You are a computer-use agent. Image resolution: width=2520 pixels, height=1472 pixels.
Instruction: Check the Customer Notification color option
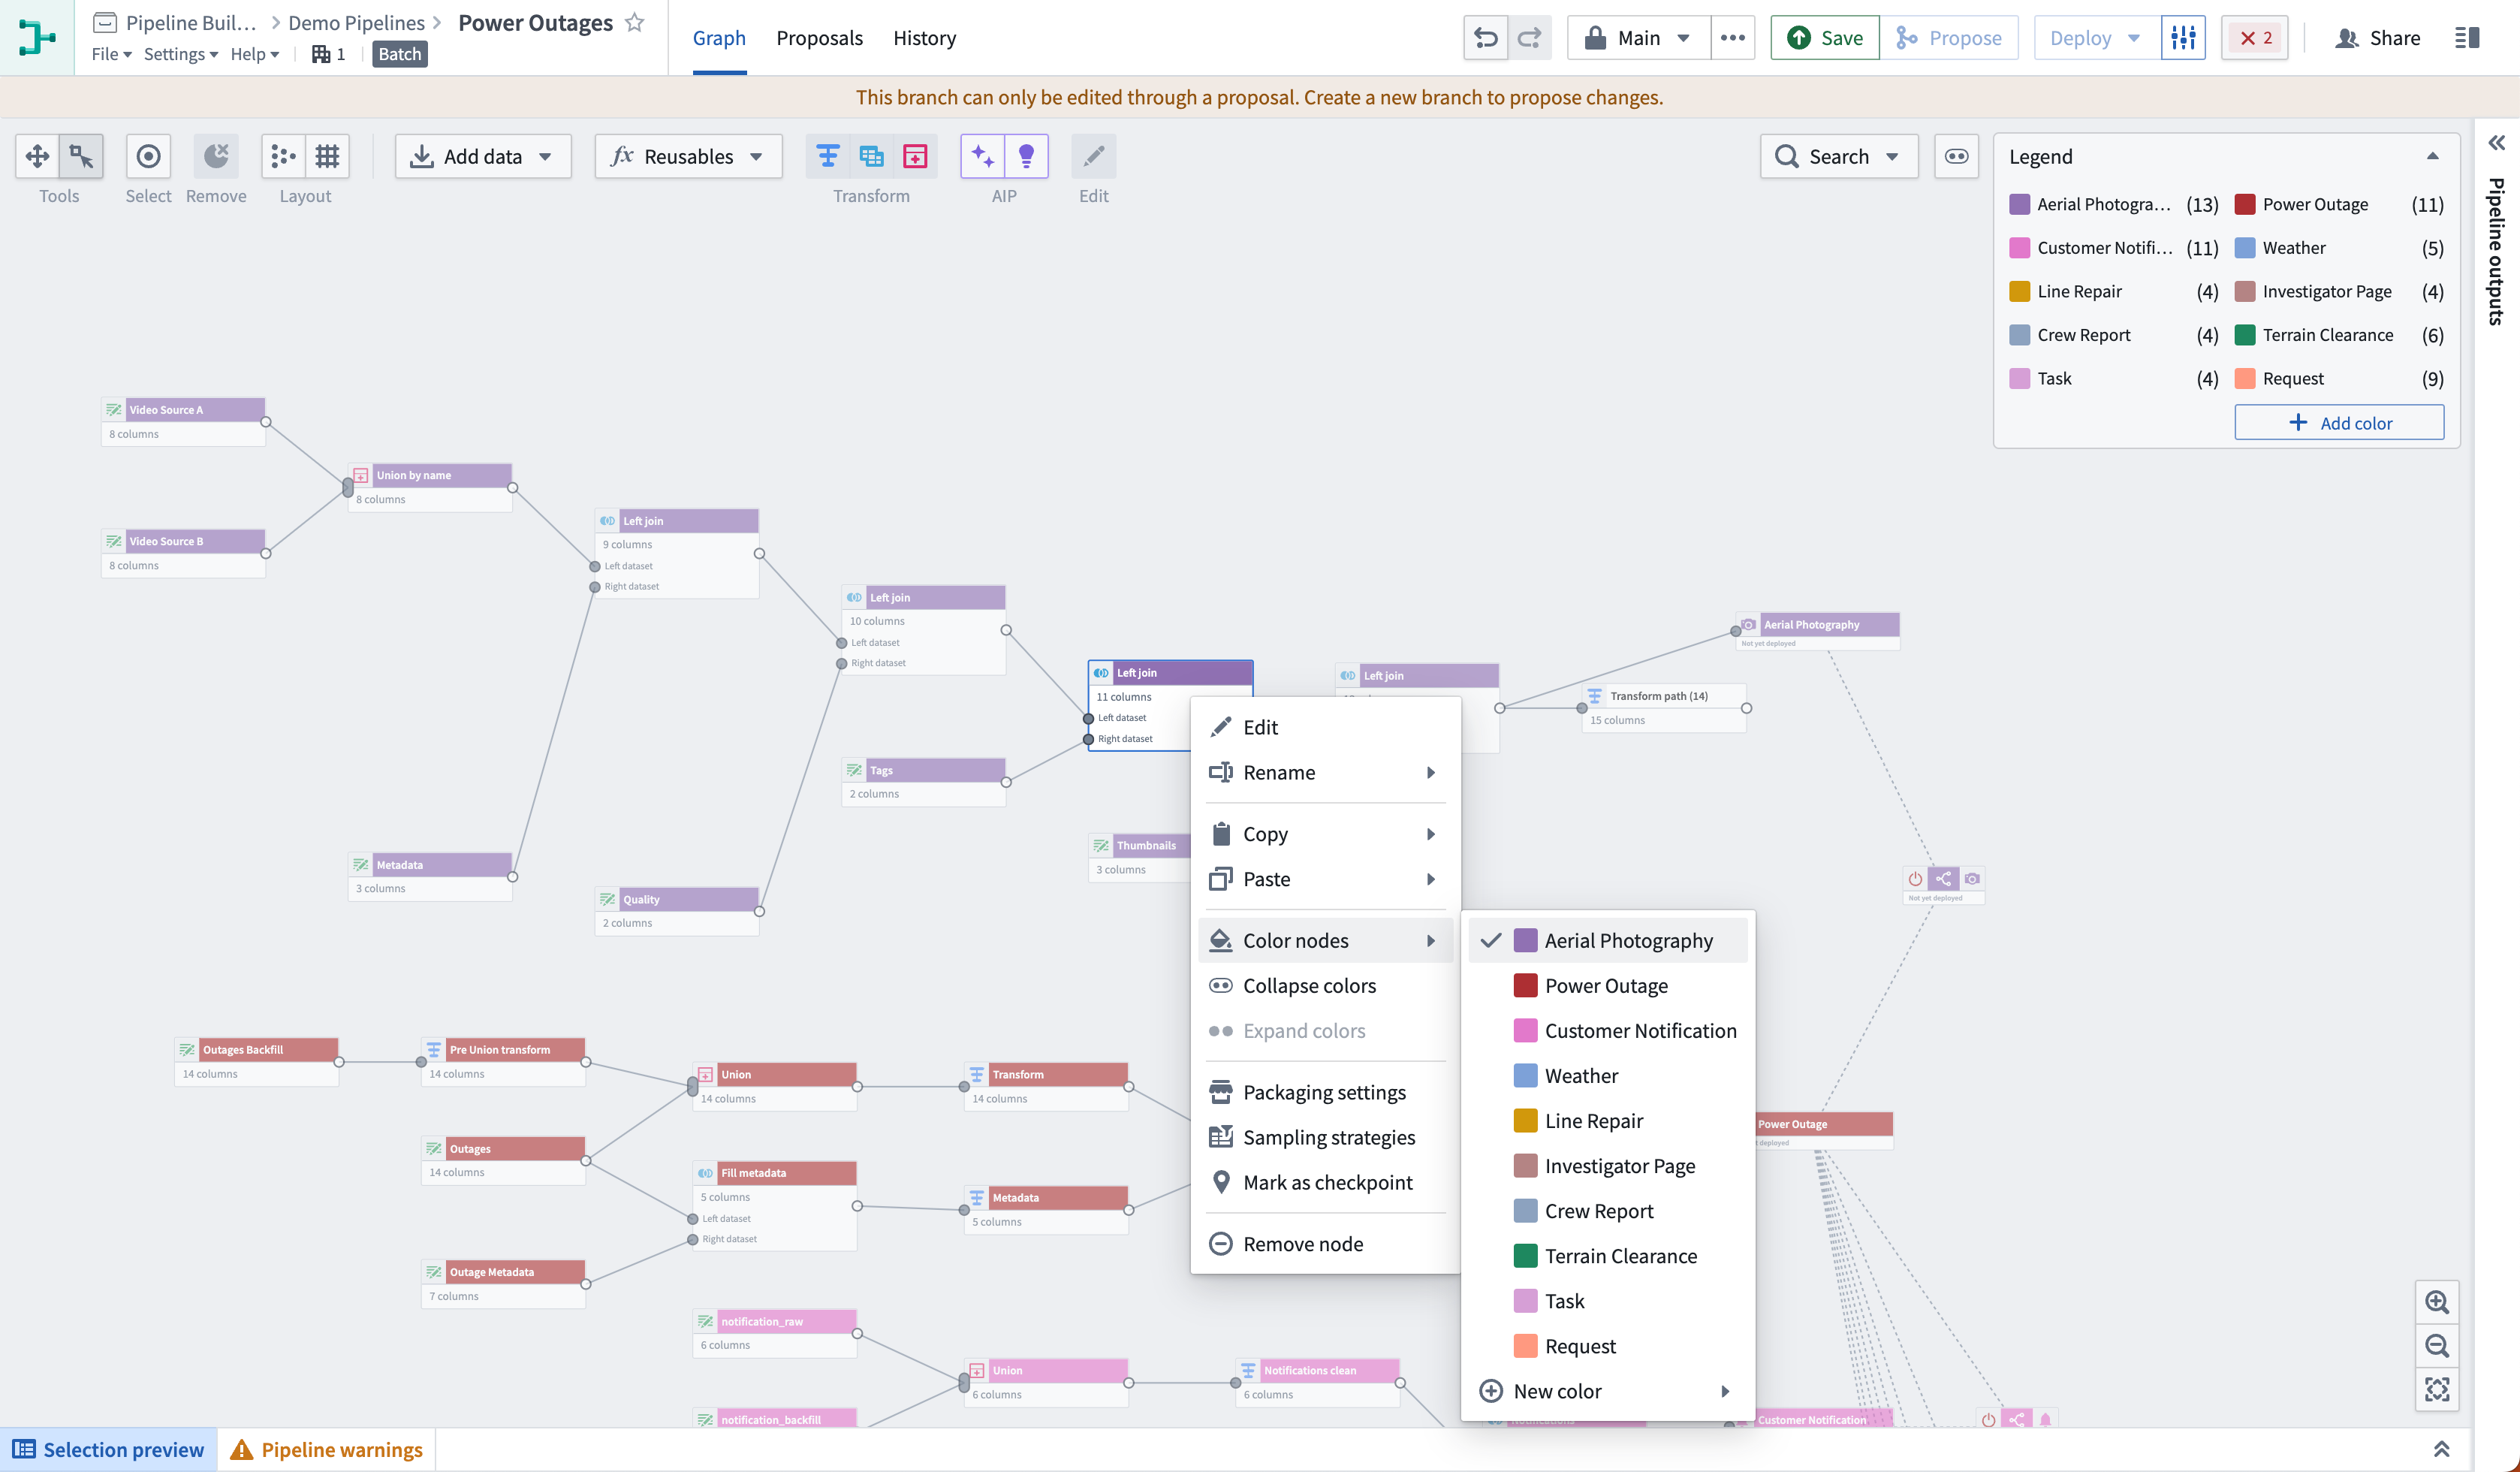[1641, 1029]
